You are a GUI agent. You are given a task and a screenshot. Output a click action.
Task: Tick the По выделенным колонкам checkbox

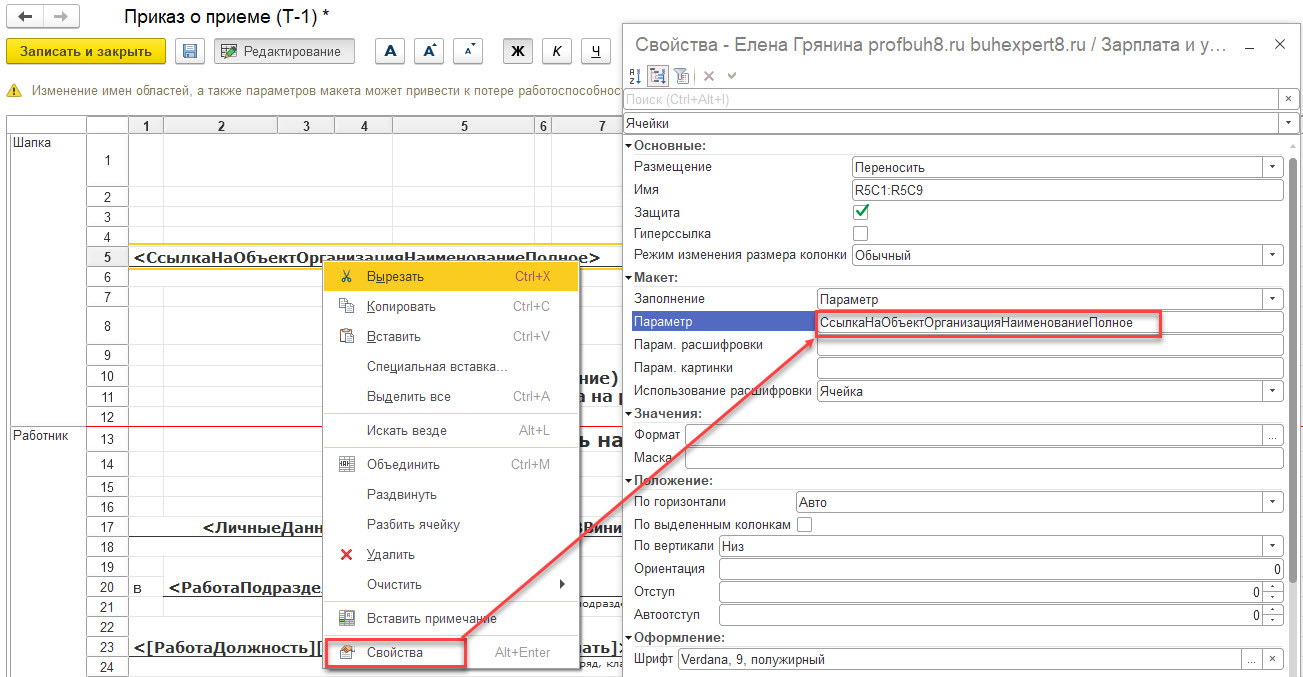804,524
